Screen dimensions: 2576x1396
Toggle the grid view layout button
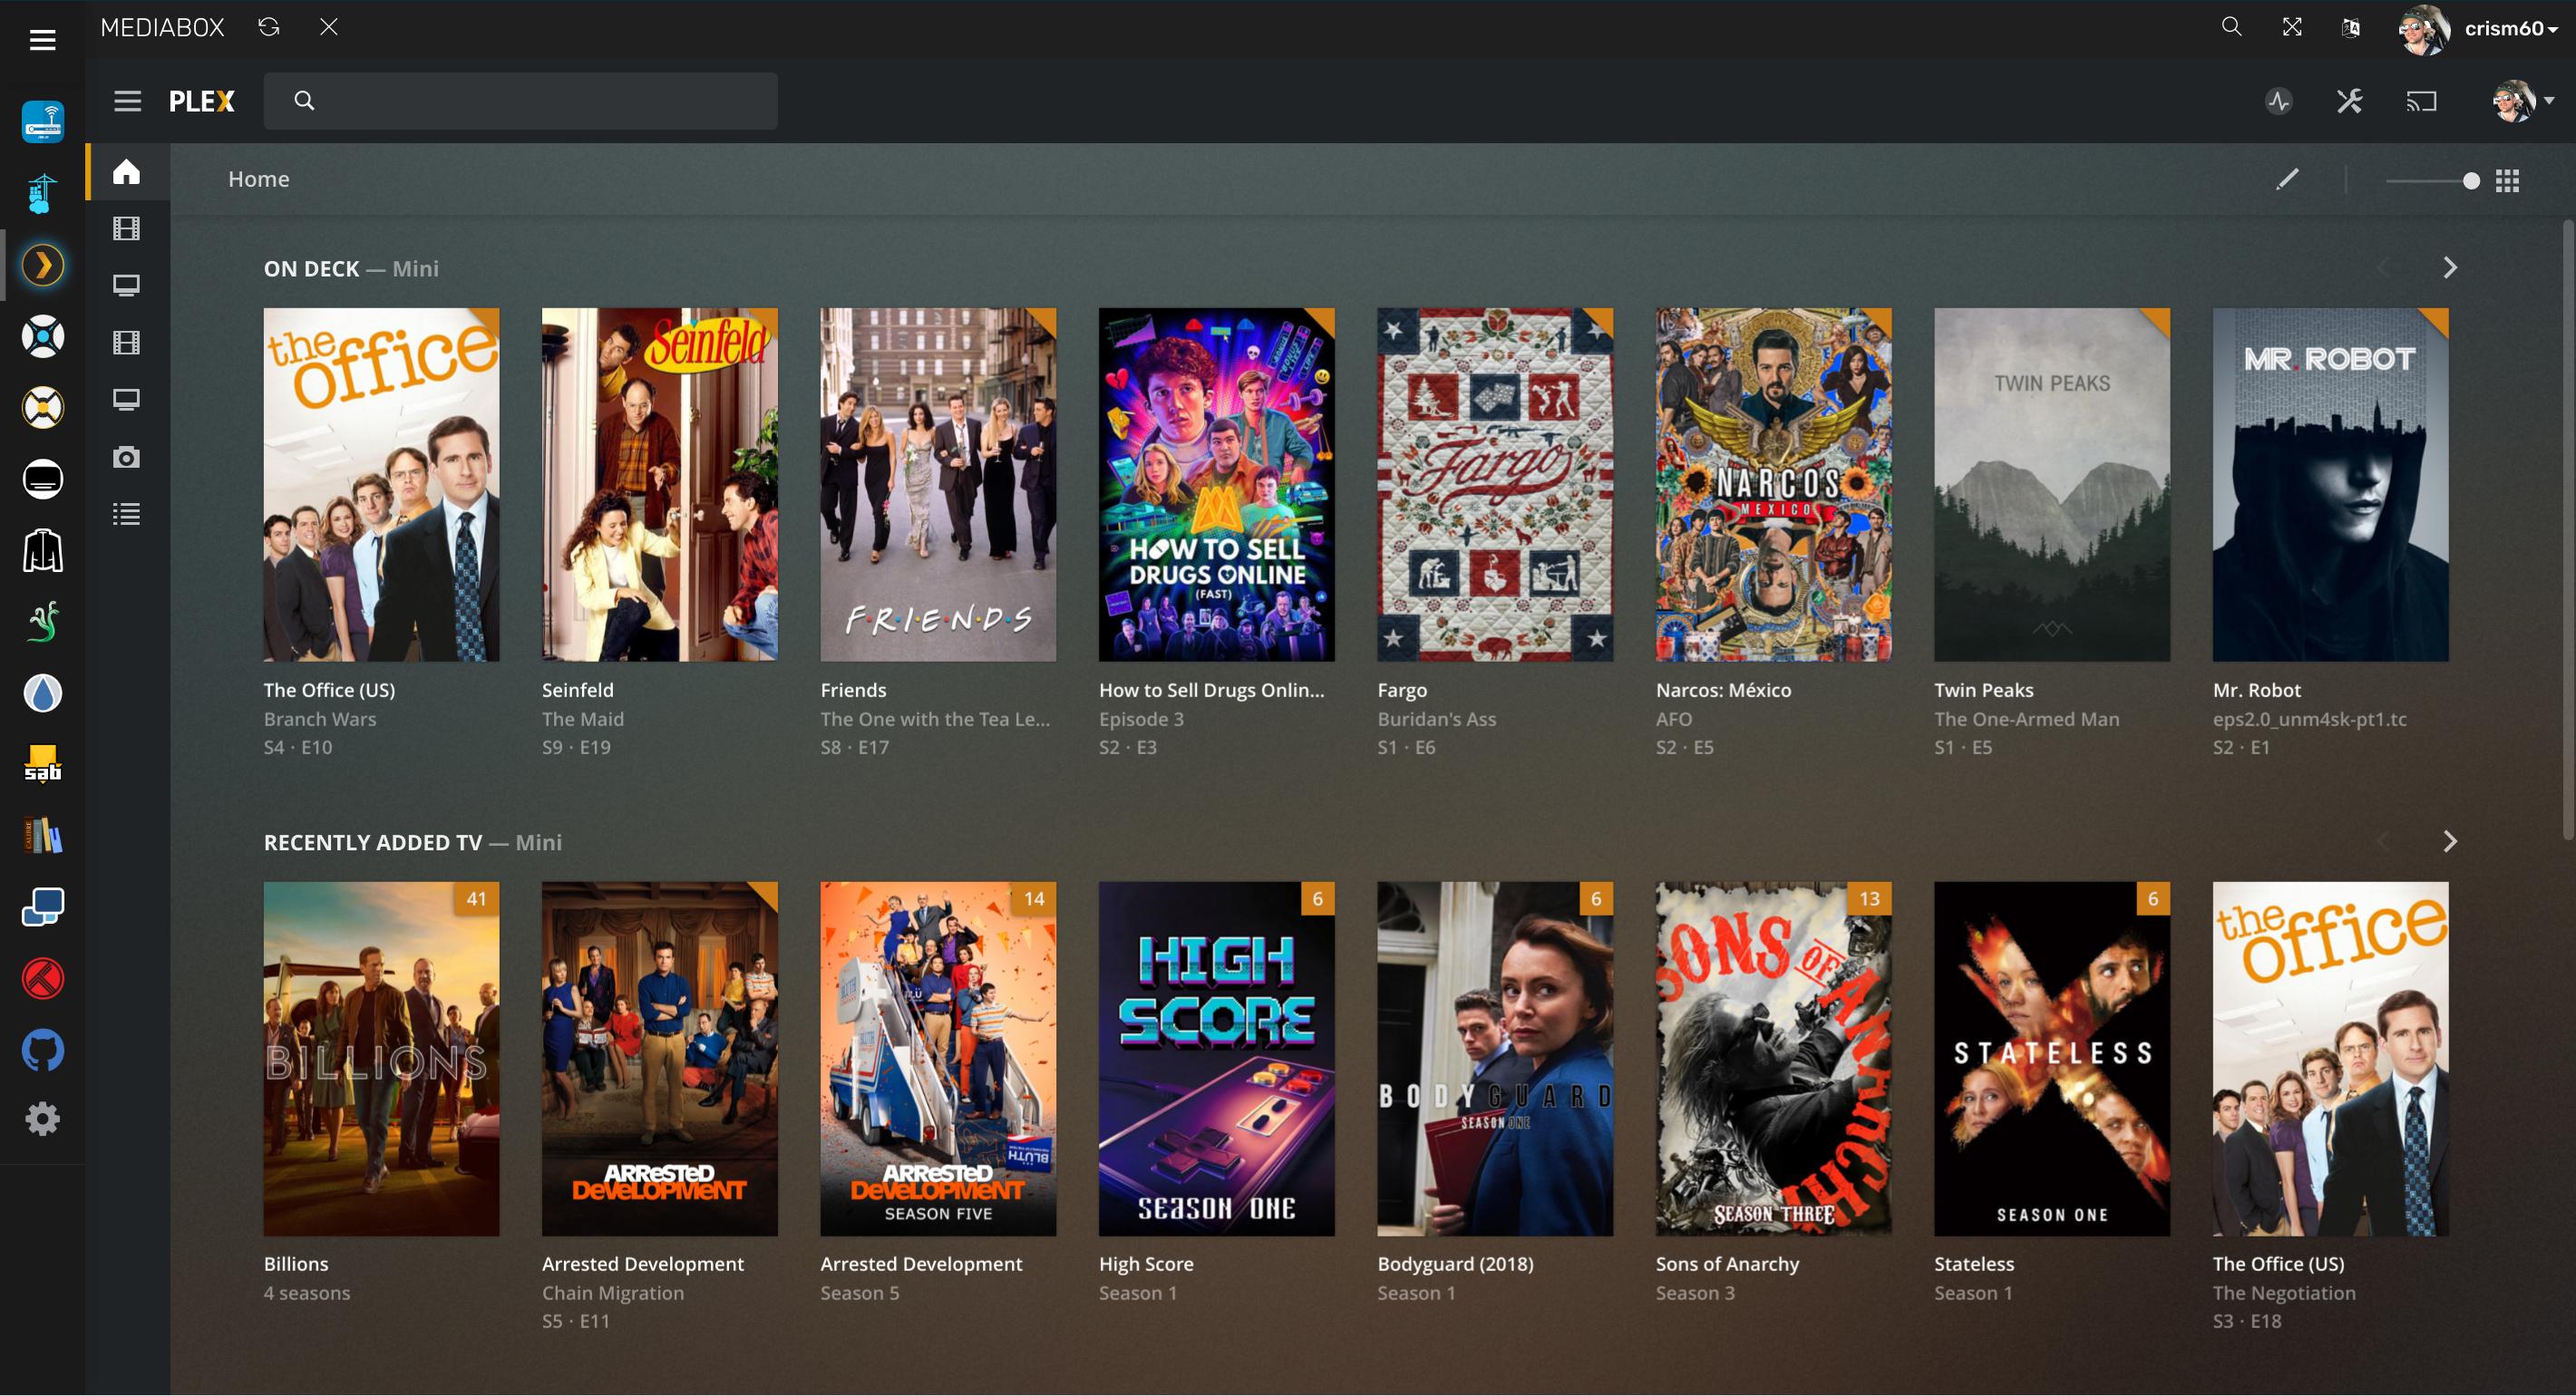pos(2507,181)
